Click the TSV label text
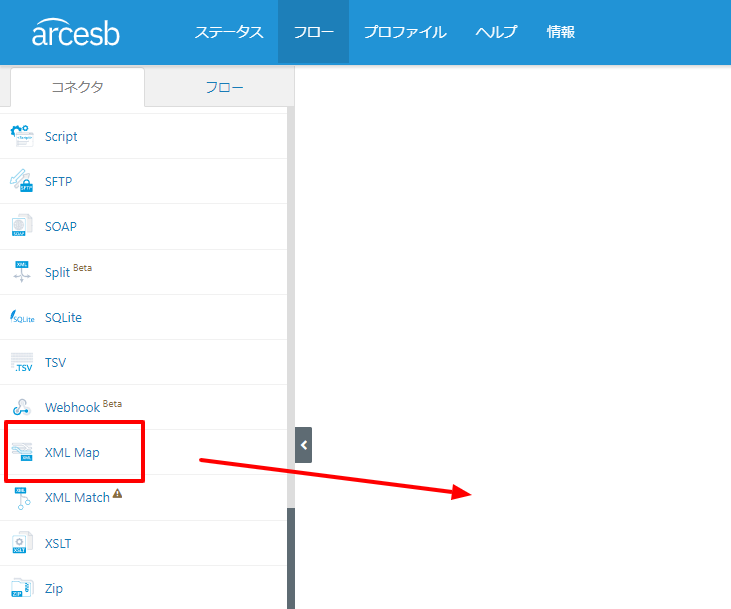 tap(55, 362)
